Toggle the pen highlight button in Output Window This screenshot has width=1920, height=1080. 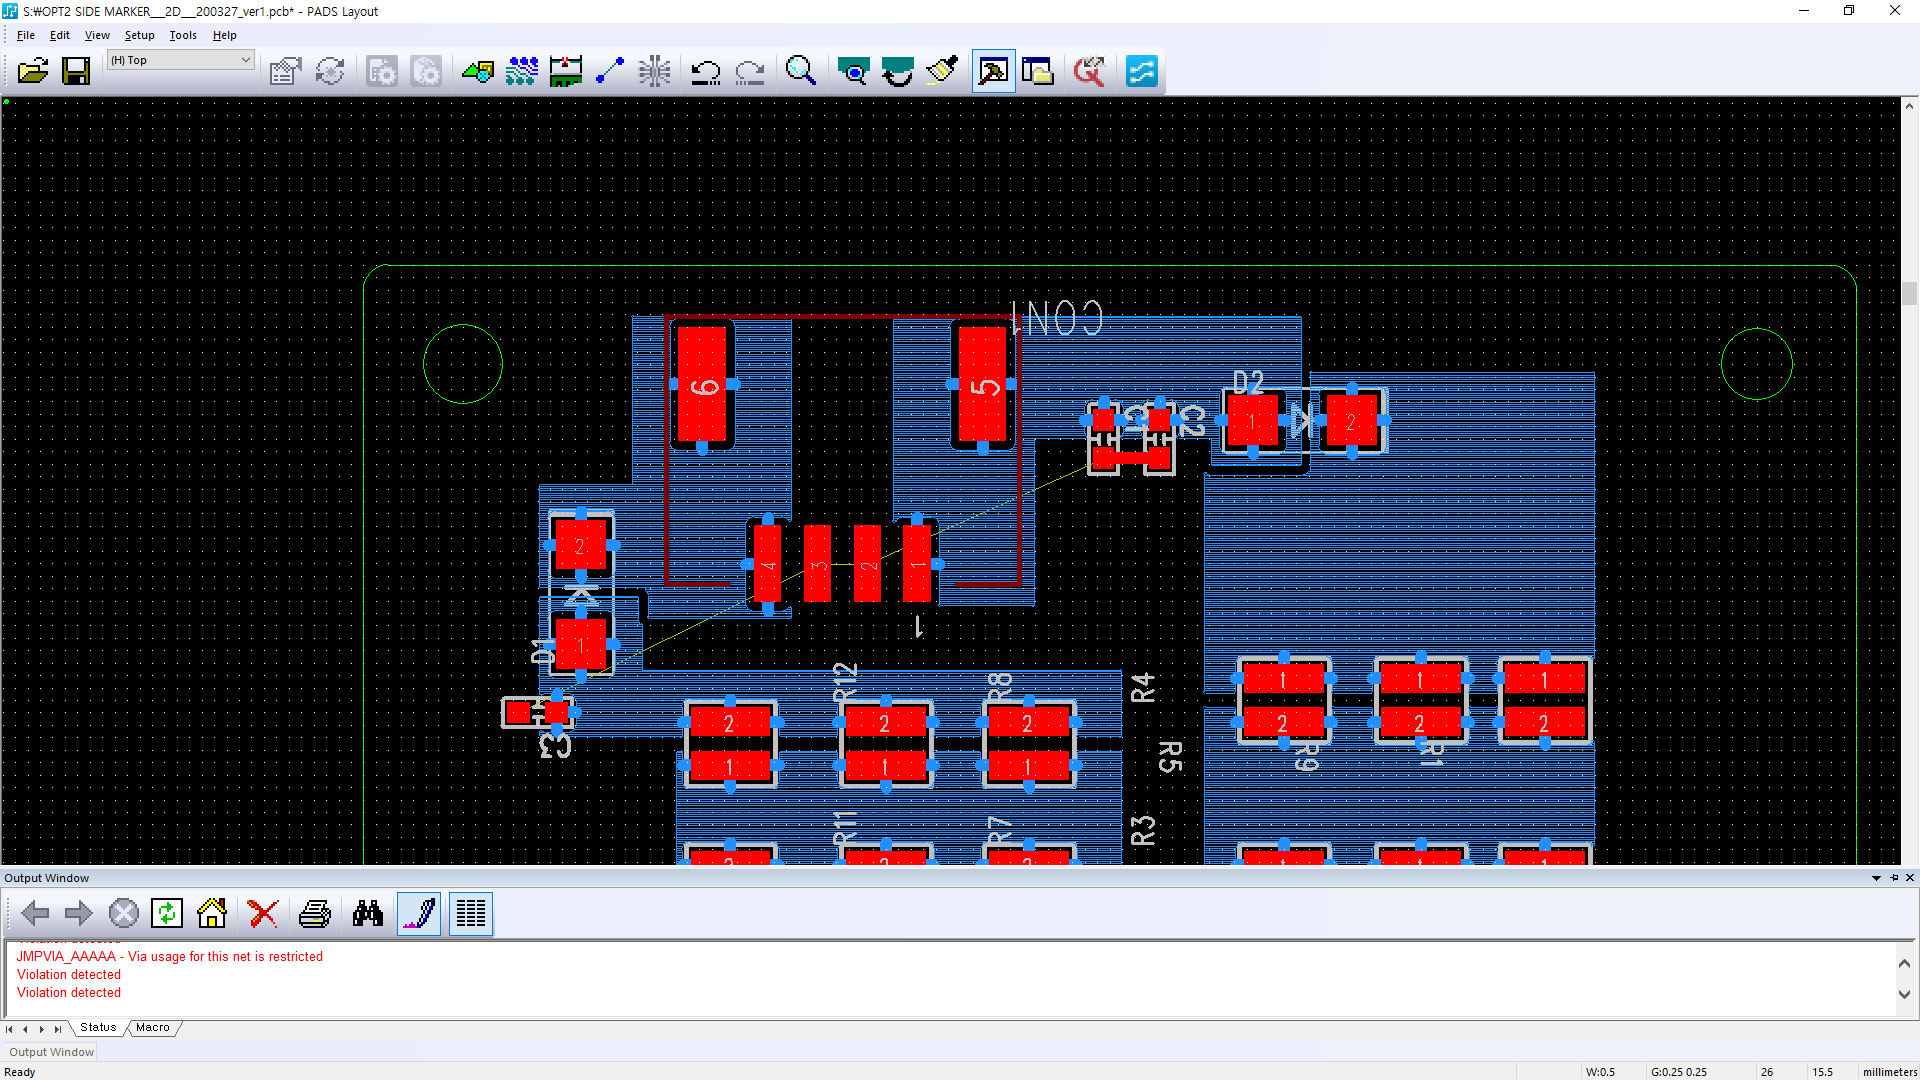coord(419,913)
